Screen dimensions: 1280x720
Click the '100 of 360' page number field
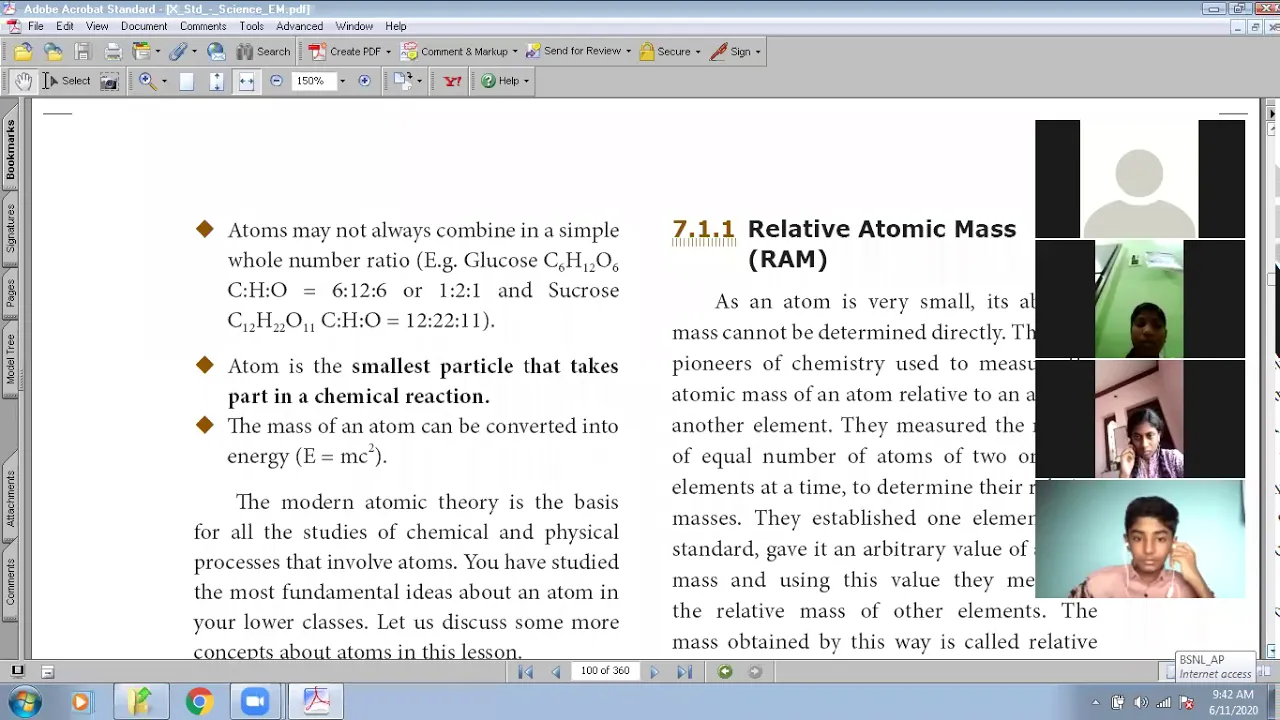pyautogui.click(x=605, y=671)
